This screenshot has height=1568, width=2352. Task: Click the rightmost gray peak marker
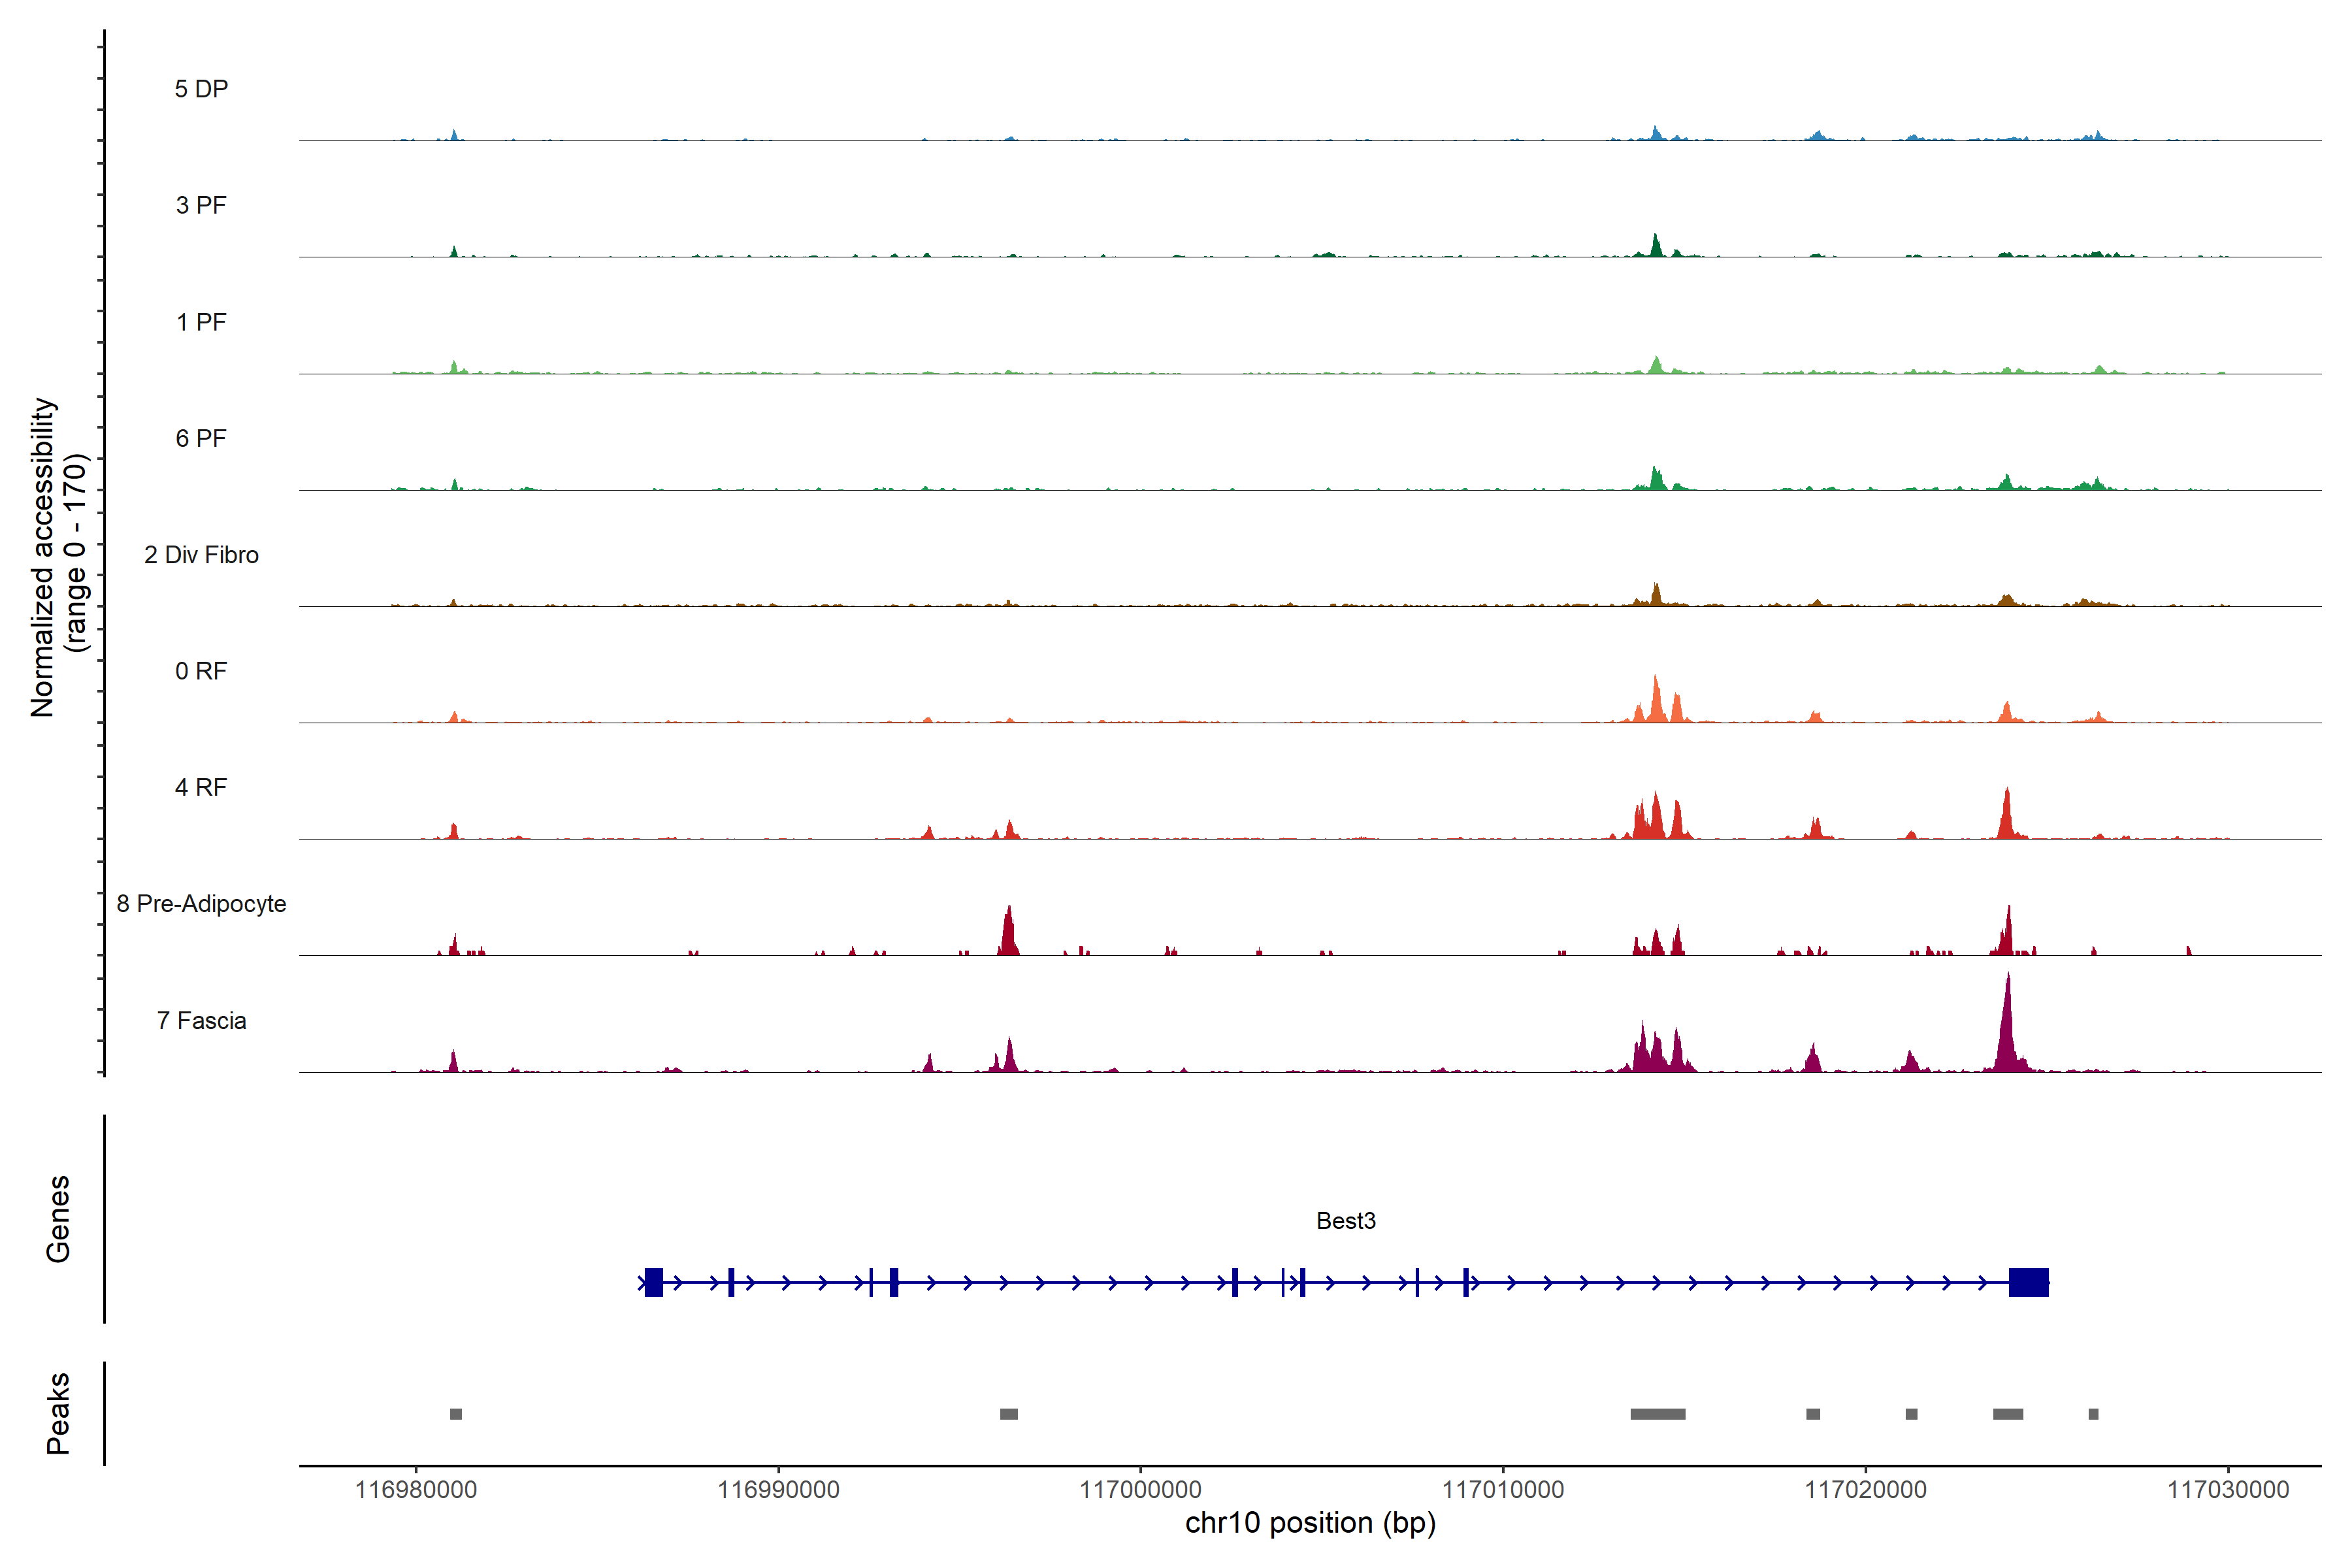point(2093,1414)
